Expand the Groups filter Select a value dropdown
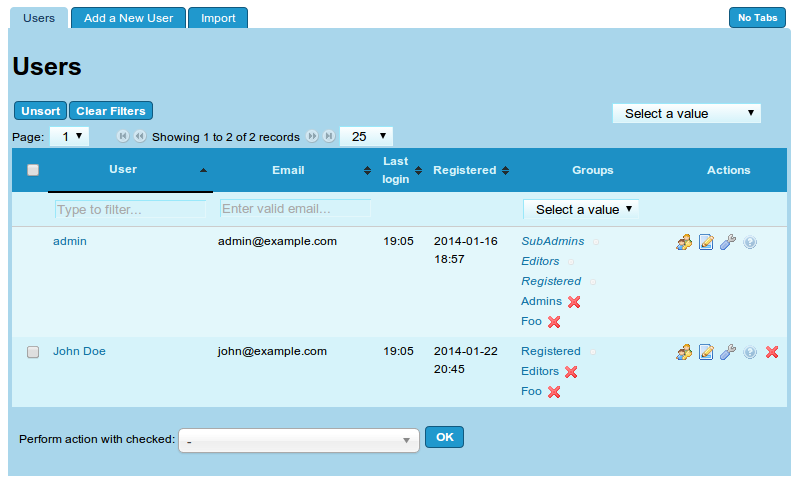The height and width of the screenshot is (486, 797). coord(581,209)
